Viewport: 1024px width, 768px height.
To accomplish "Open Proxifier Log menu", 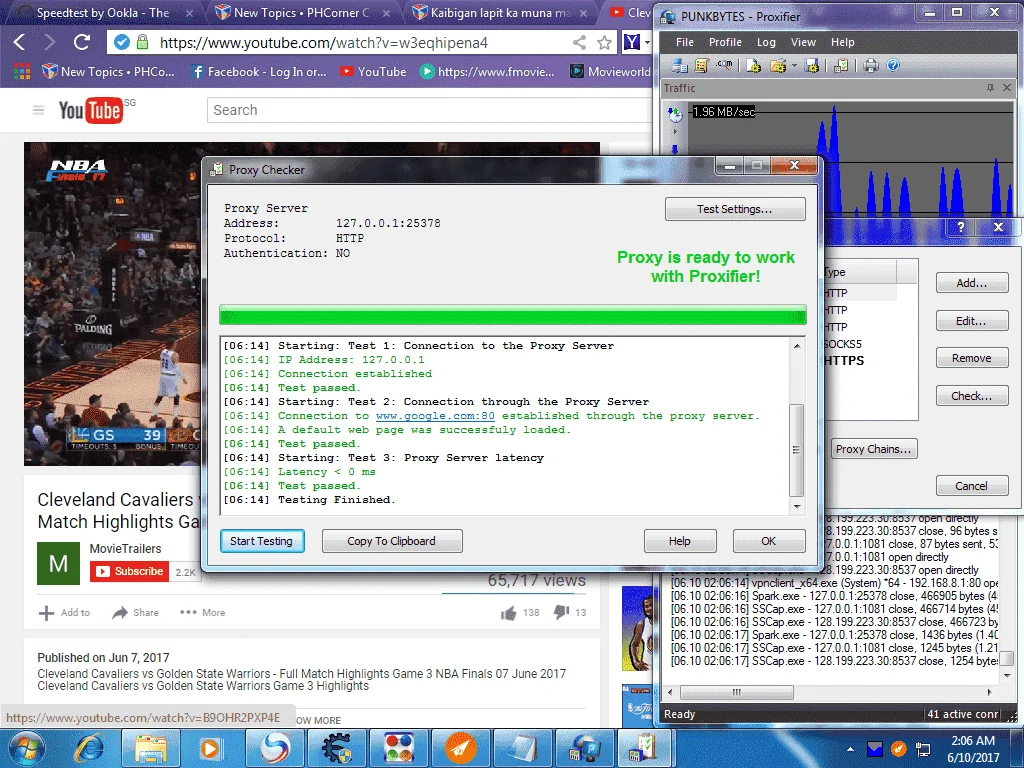I will (x=766, y=42).
